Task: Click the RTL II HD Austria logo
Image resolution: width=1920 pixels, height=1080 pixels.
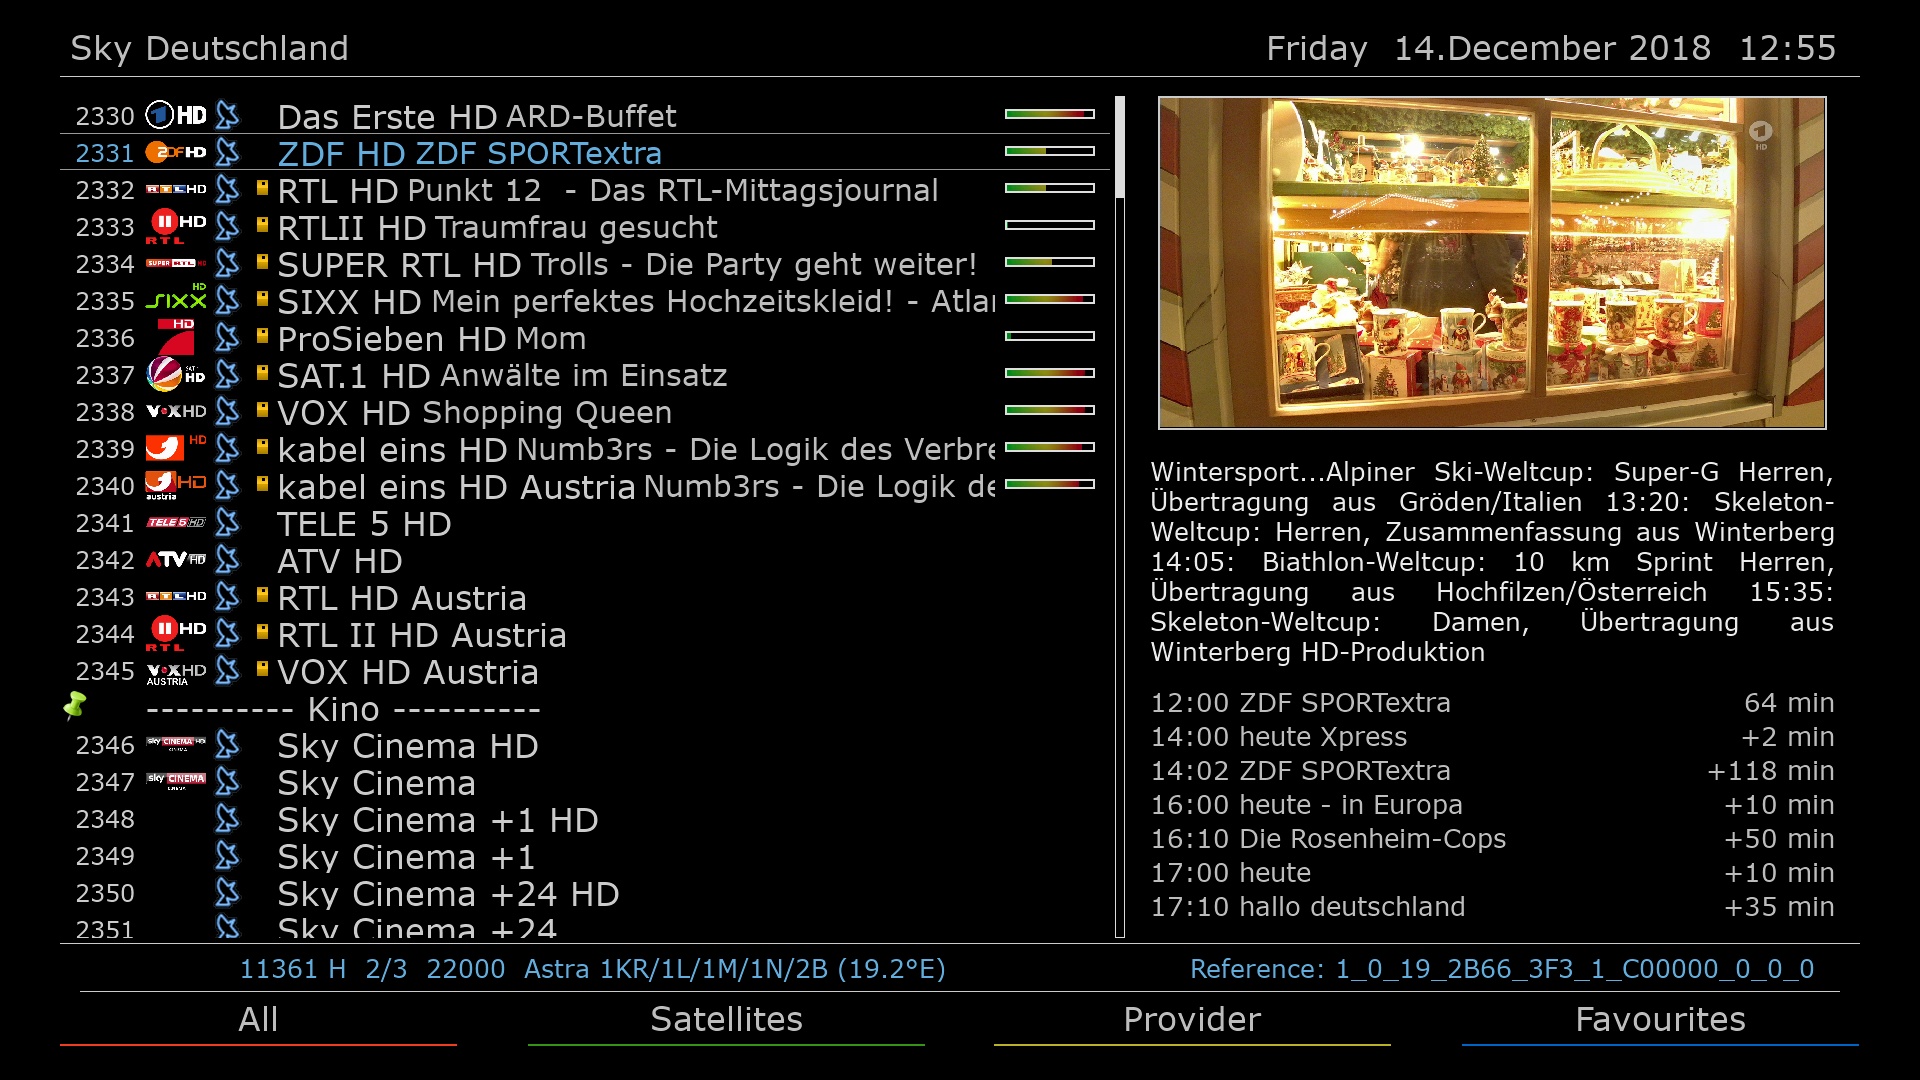Action: [176, 633]
